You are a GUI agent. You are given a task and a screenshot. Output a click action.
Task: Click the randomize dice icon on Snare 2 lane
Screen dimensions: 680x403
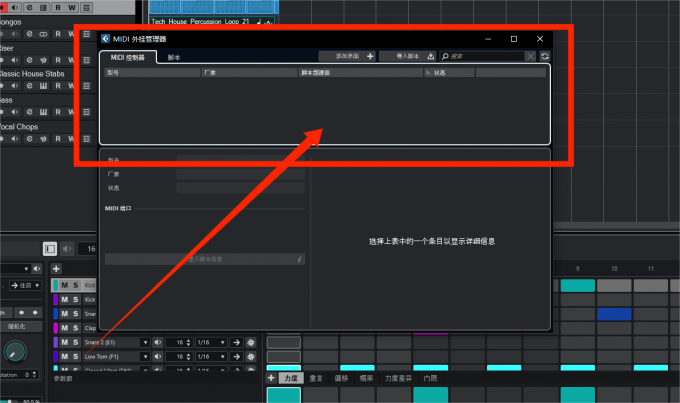pos(251,342)
